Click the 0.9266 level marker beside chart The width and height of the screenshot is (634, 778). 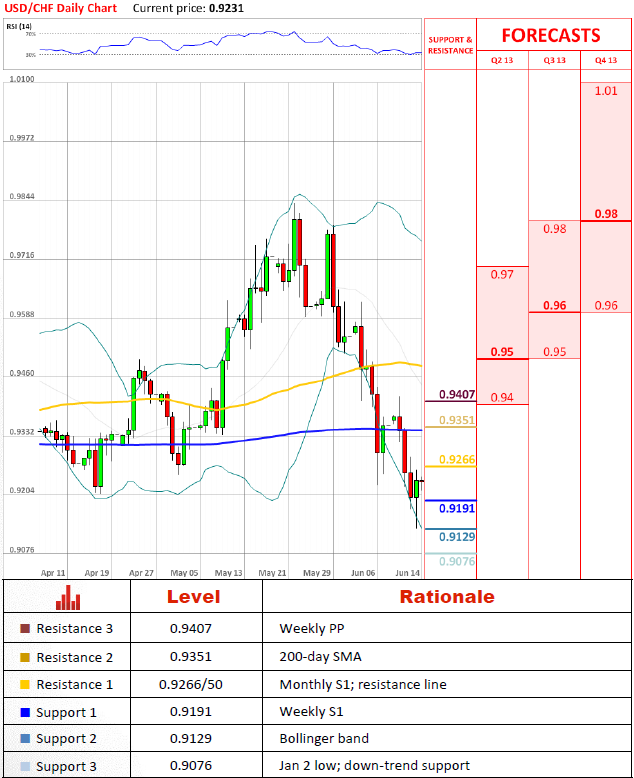tap(457, 459)
